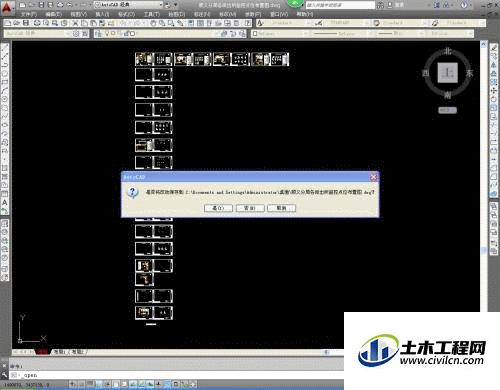Expand the dimension style dropdown
This screenshot has height=390, width=500.
point(367,23)
